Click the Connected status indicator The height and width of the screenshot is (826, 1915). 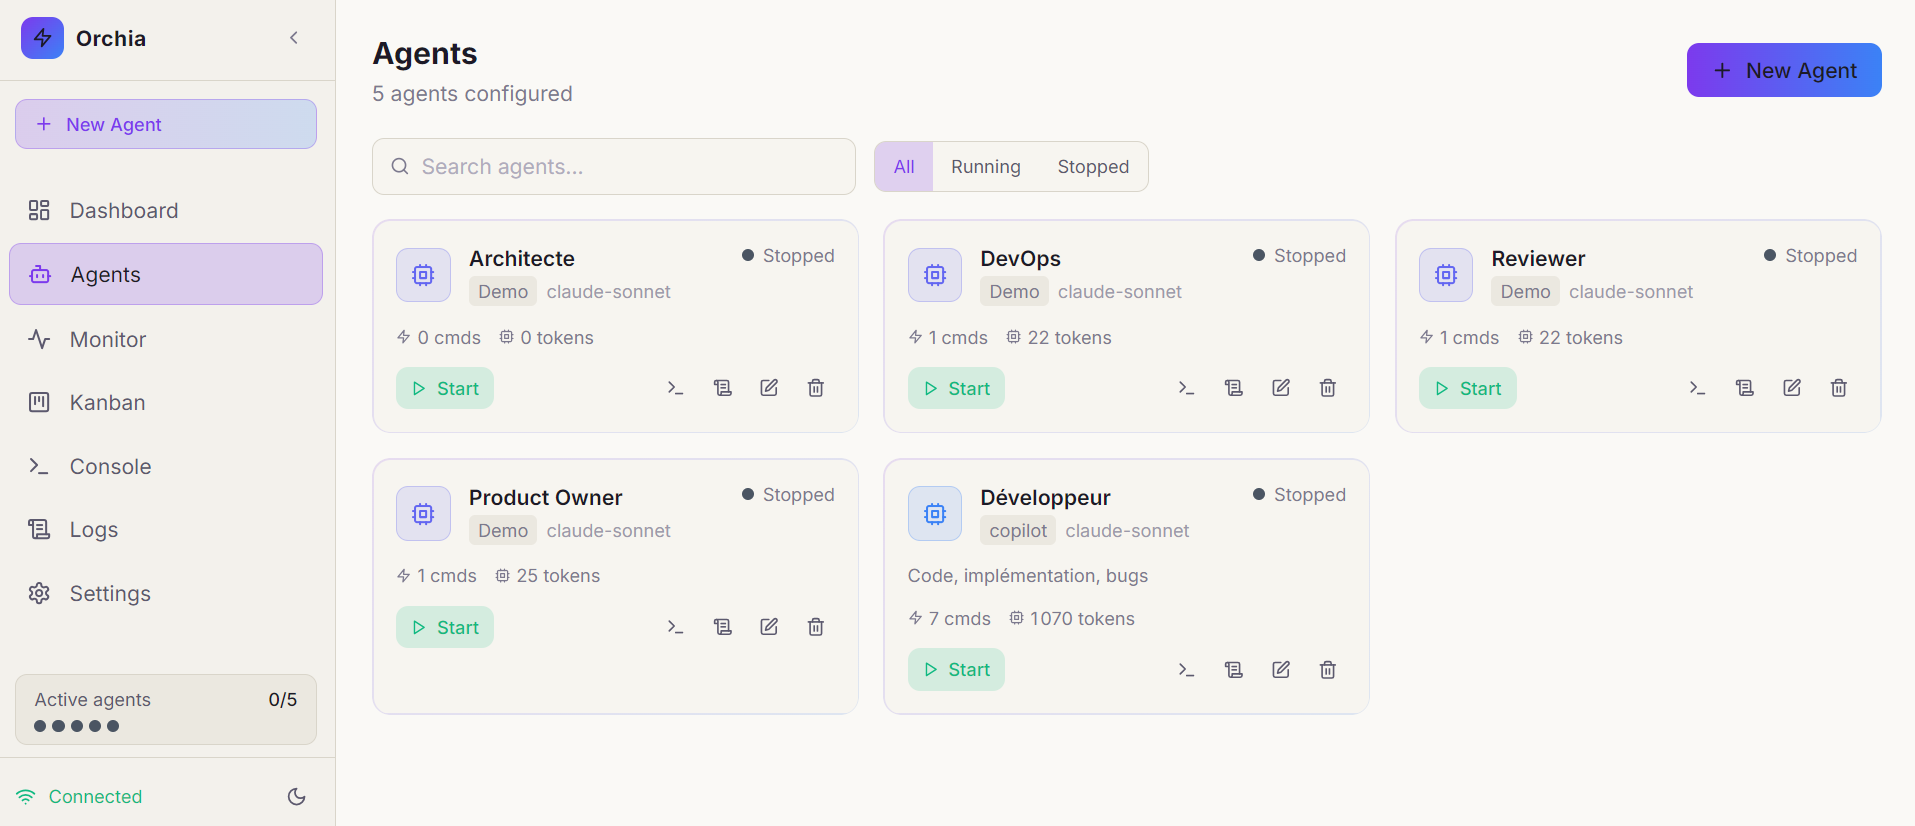(80, 797)
